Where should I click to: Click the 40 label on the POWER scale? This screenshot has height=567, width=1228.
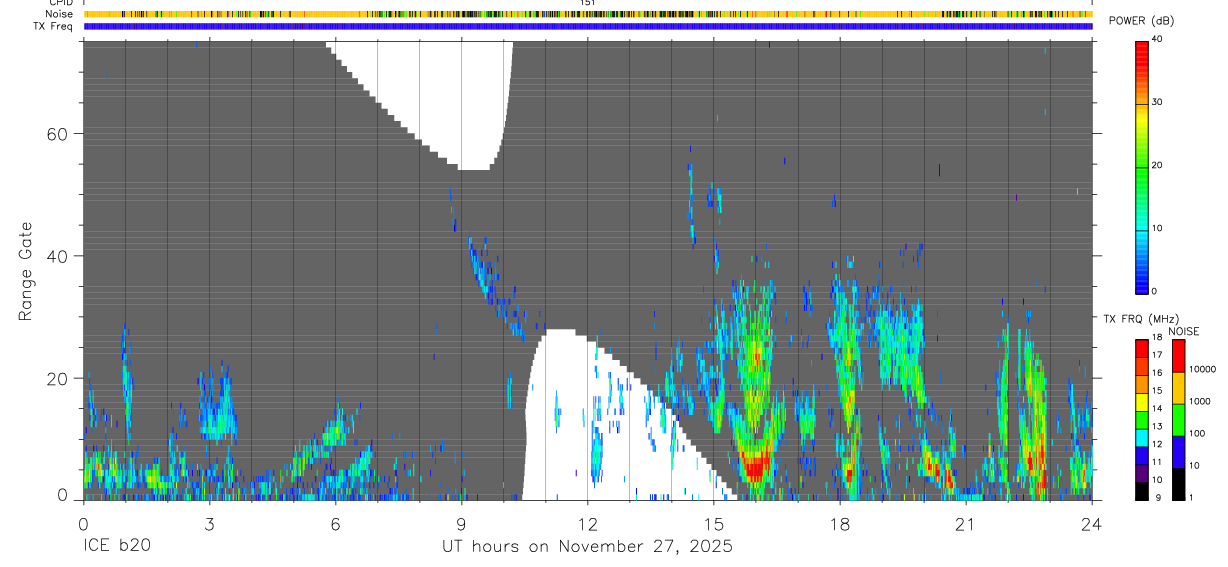(x=1156, y=39)
